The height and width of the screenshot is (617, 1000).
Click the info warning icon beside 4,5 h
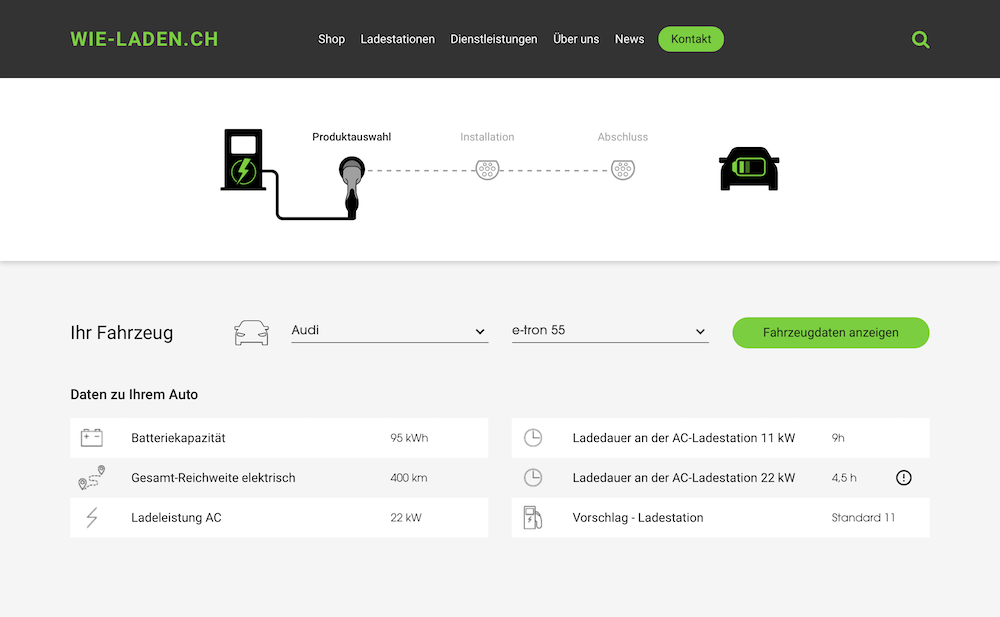tap(904, 477)
